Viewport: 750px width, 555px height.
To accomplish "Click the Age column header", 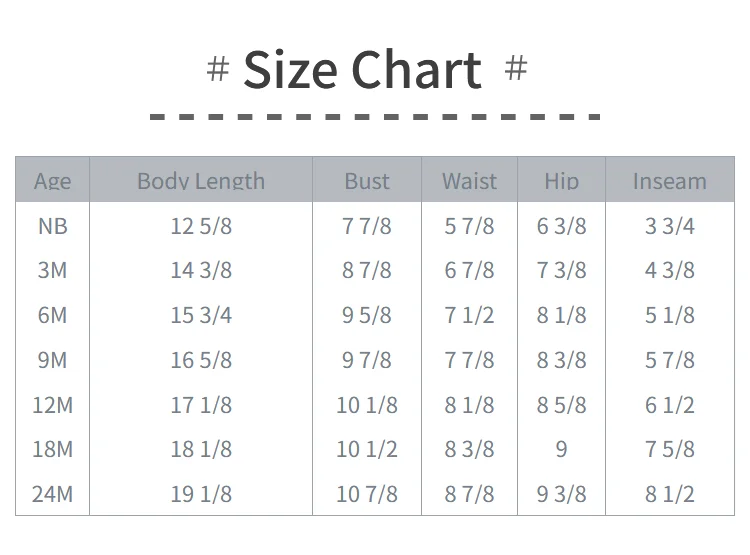I will [52, 181].
